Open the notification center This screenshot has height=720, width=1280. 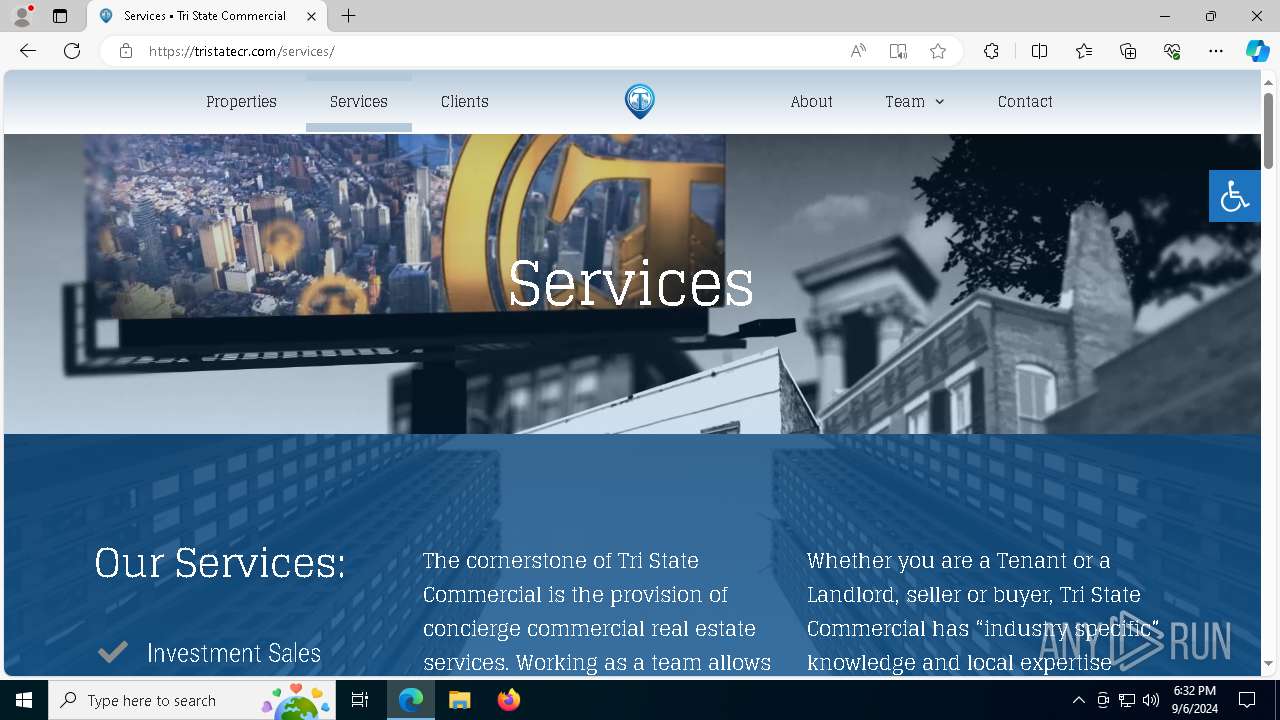point(1247,700)
